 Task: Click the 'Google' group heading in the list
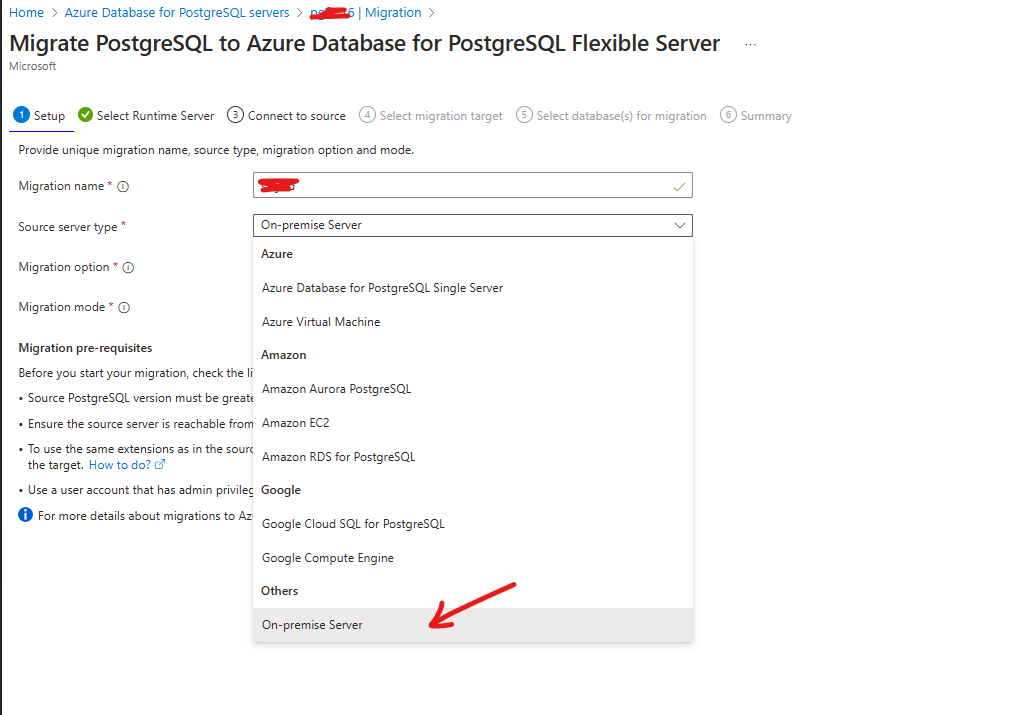(x=281, y=490)
